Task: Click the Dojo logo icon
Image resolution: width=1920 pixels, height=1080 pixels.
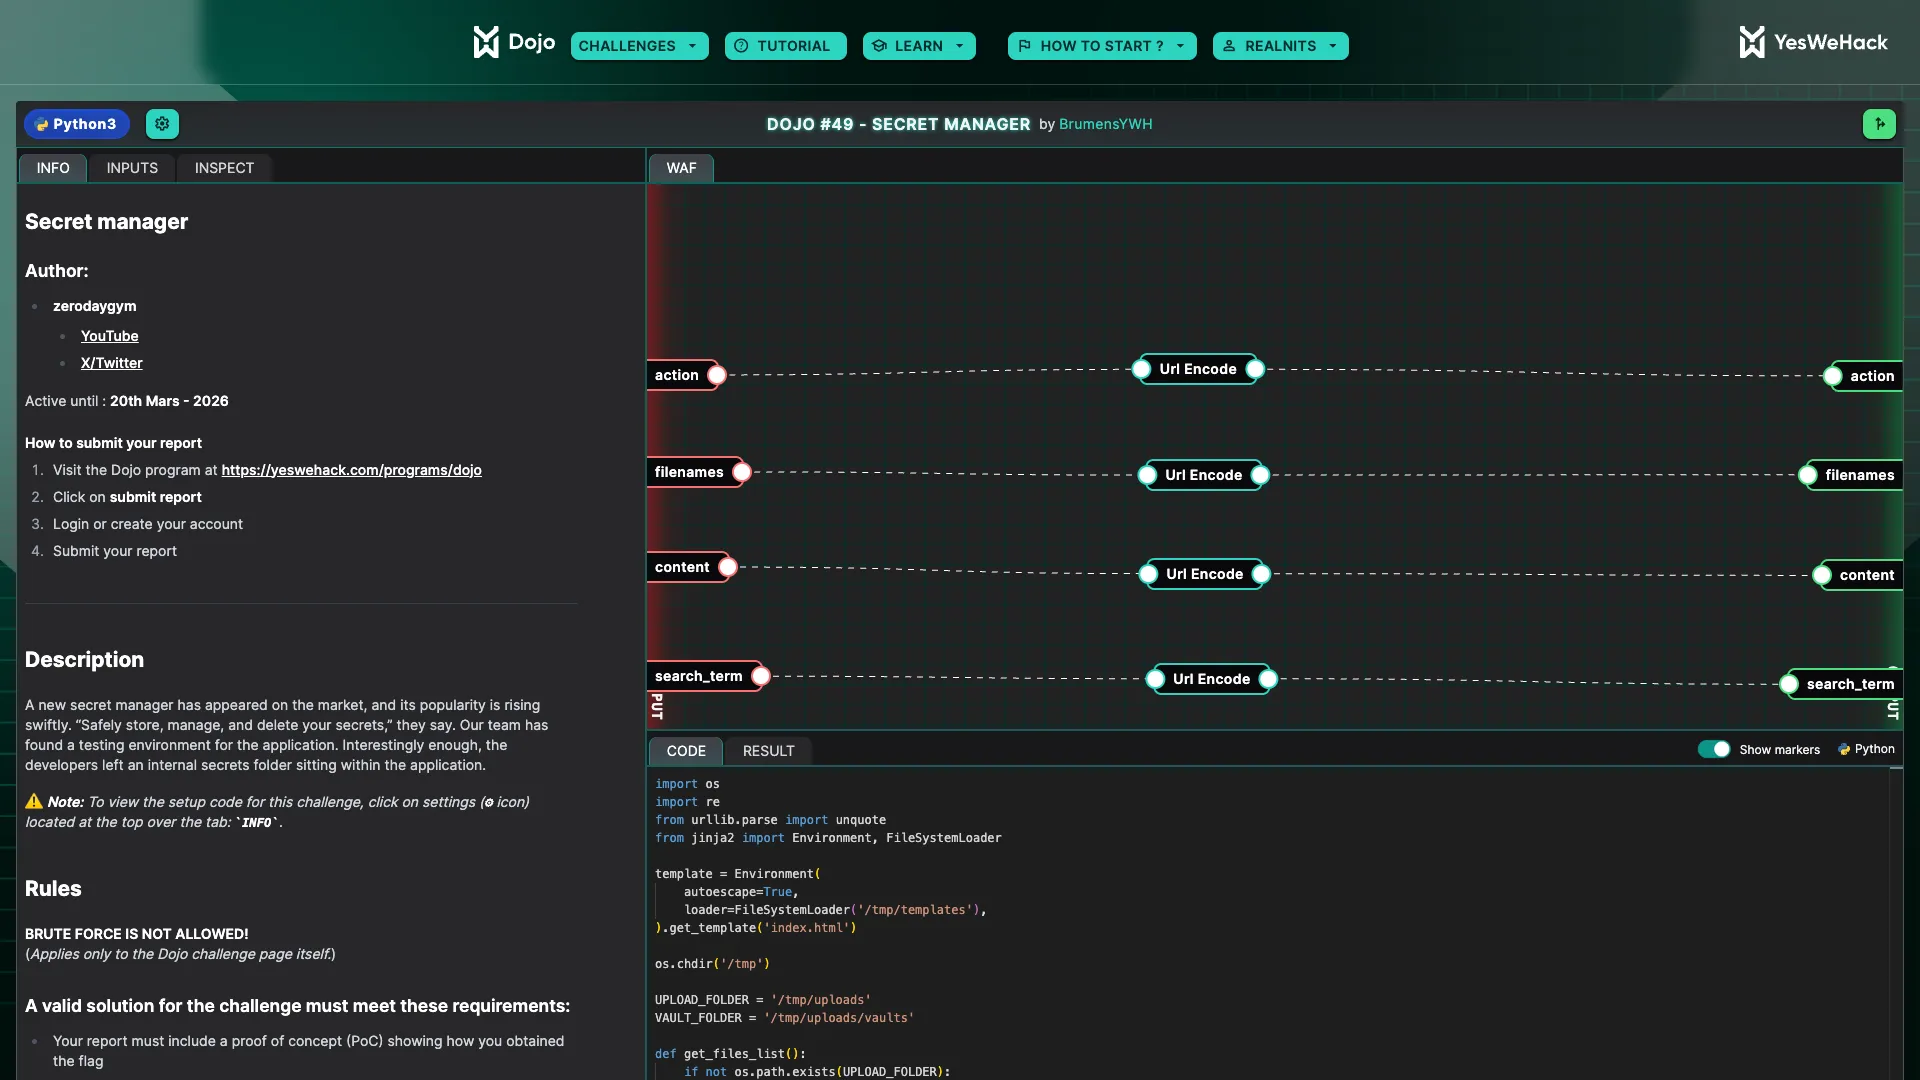Action: pyautogui.click(x=486, y=42)
